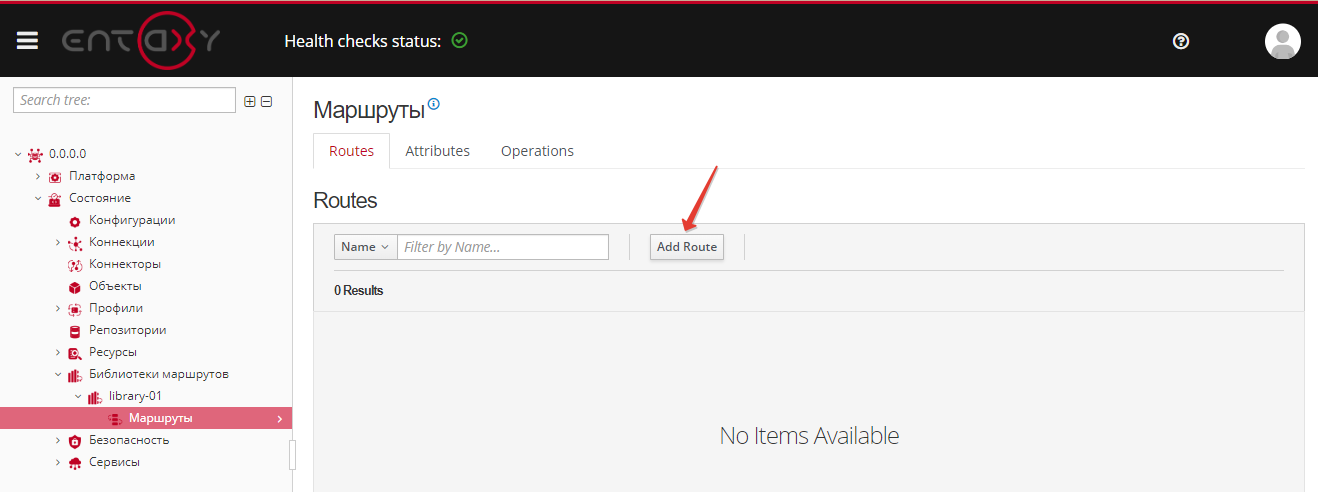Click the green health check status icon
The height and width of the screenshot is (492, 1318).
pos(460,41)
